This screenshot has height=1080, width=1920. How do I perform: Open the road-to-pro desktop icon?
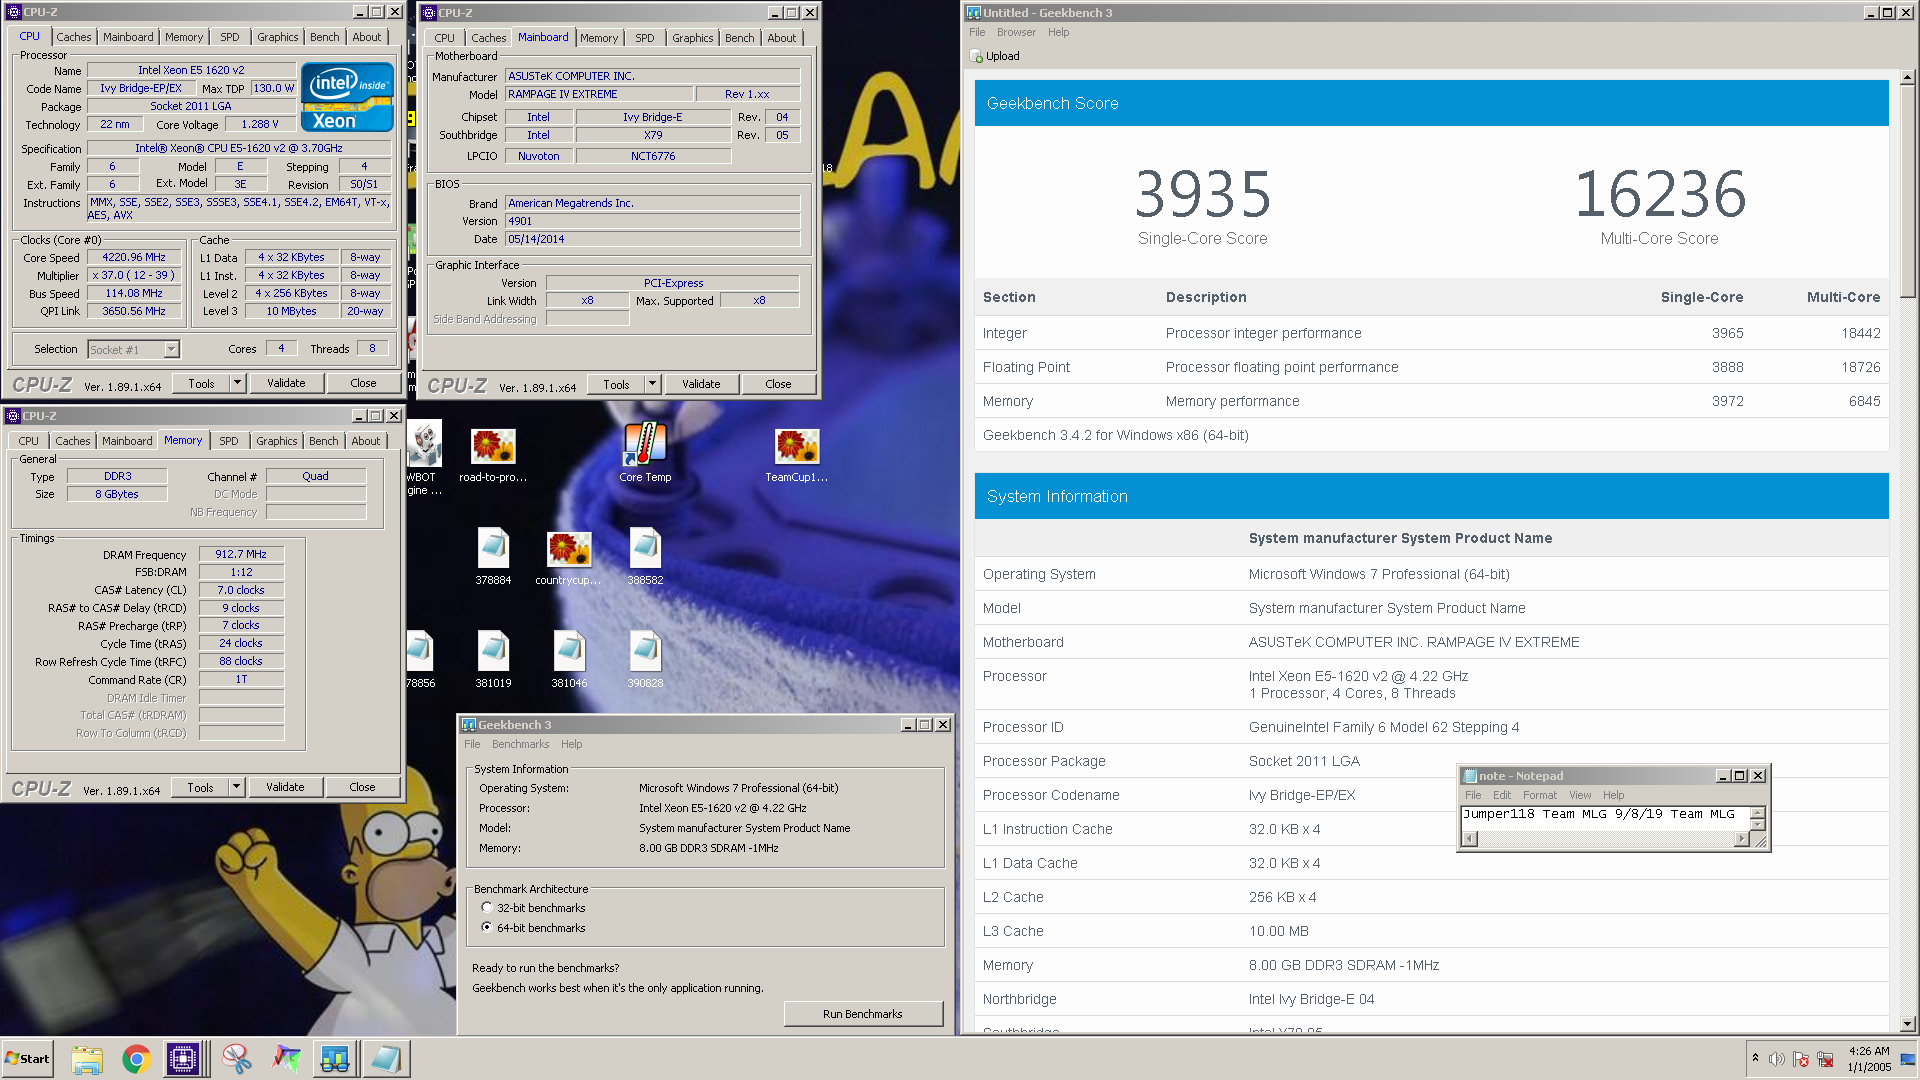point(493,455)
